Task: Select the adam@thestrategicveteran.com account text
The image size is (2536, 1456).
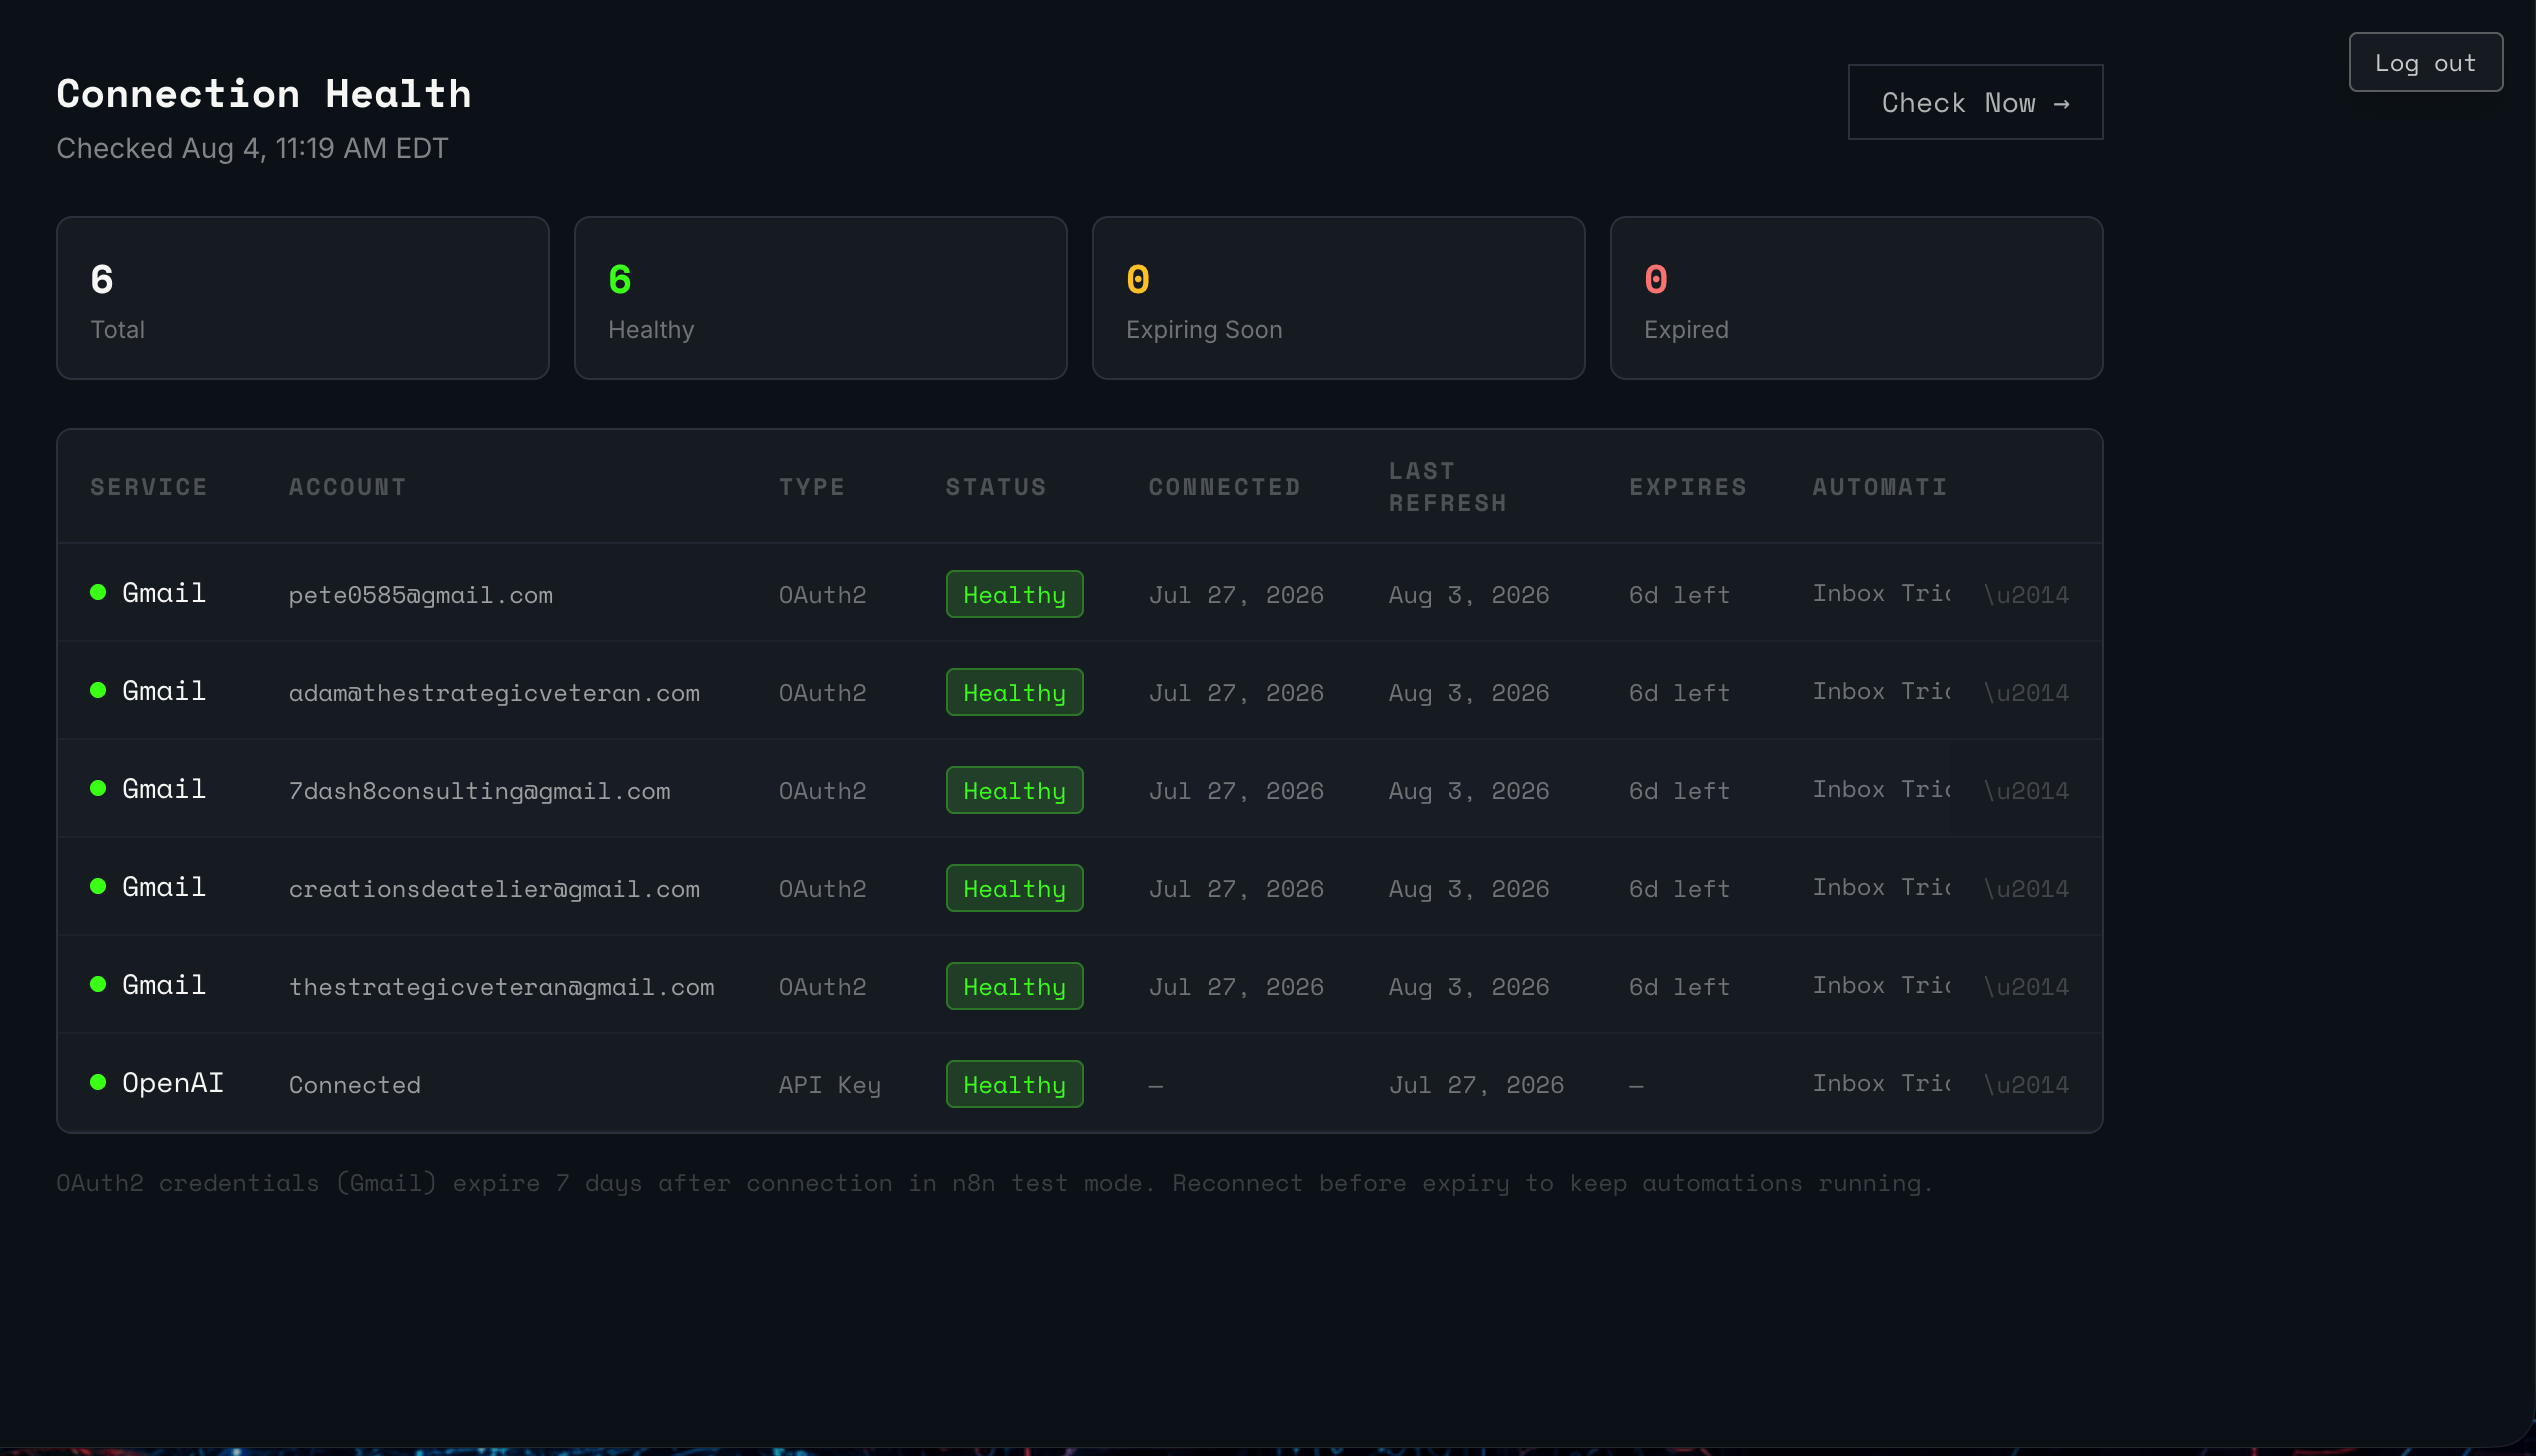Action: click(494, 693)
